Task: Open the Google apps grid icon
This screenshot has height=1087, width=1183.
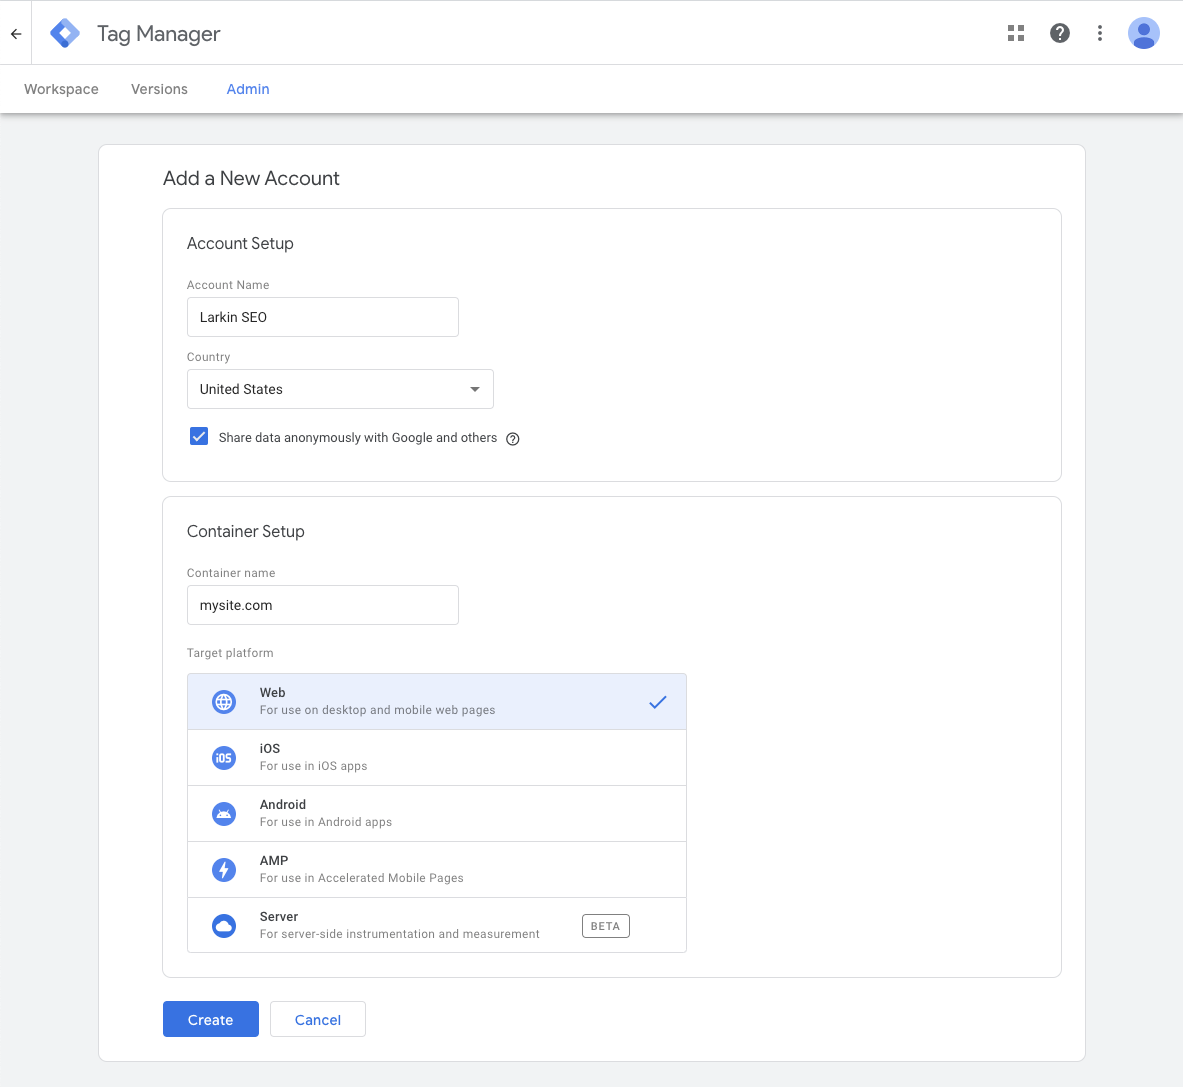Action: 1015,32
